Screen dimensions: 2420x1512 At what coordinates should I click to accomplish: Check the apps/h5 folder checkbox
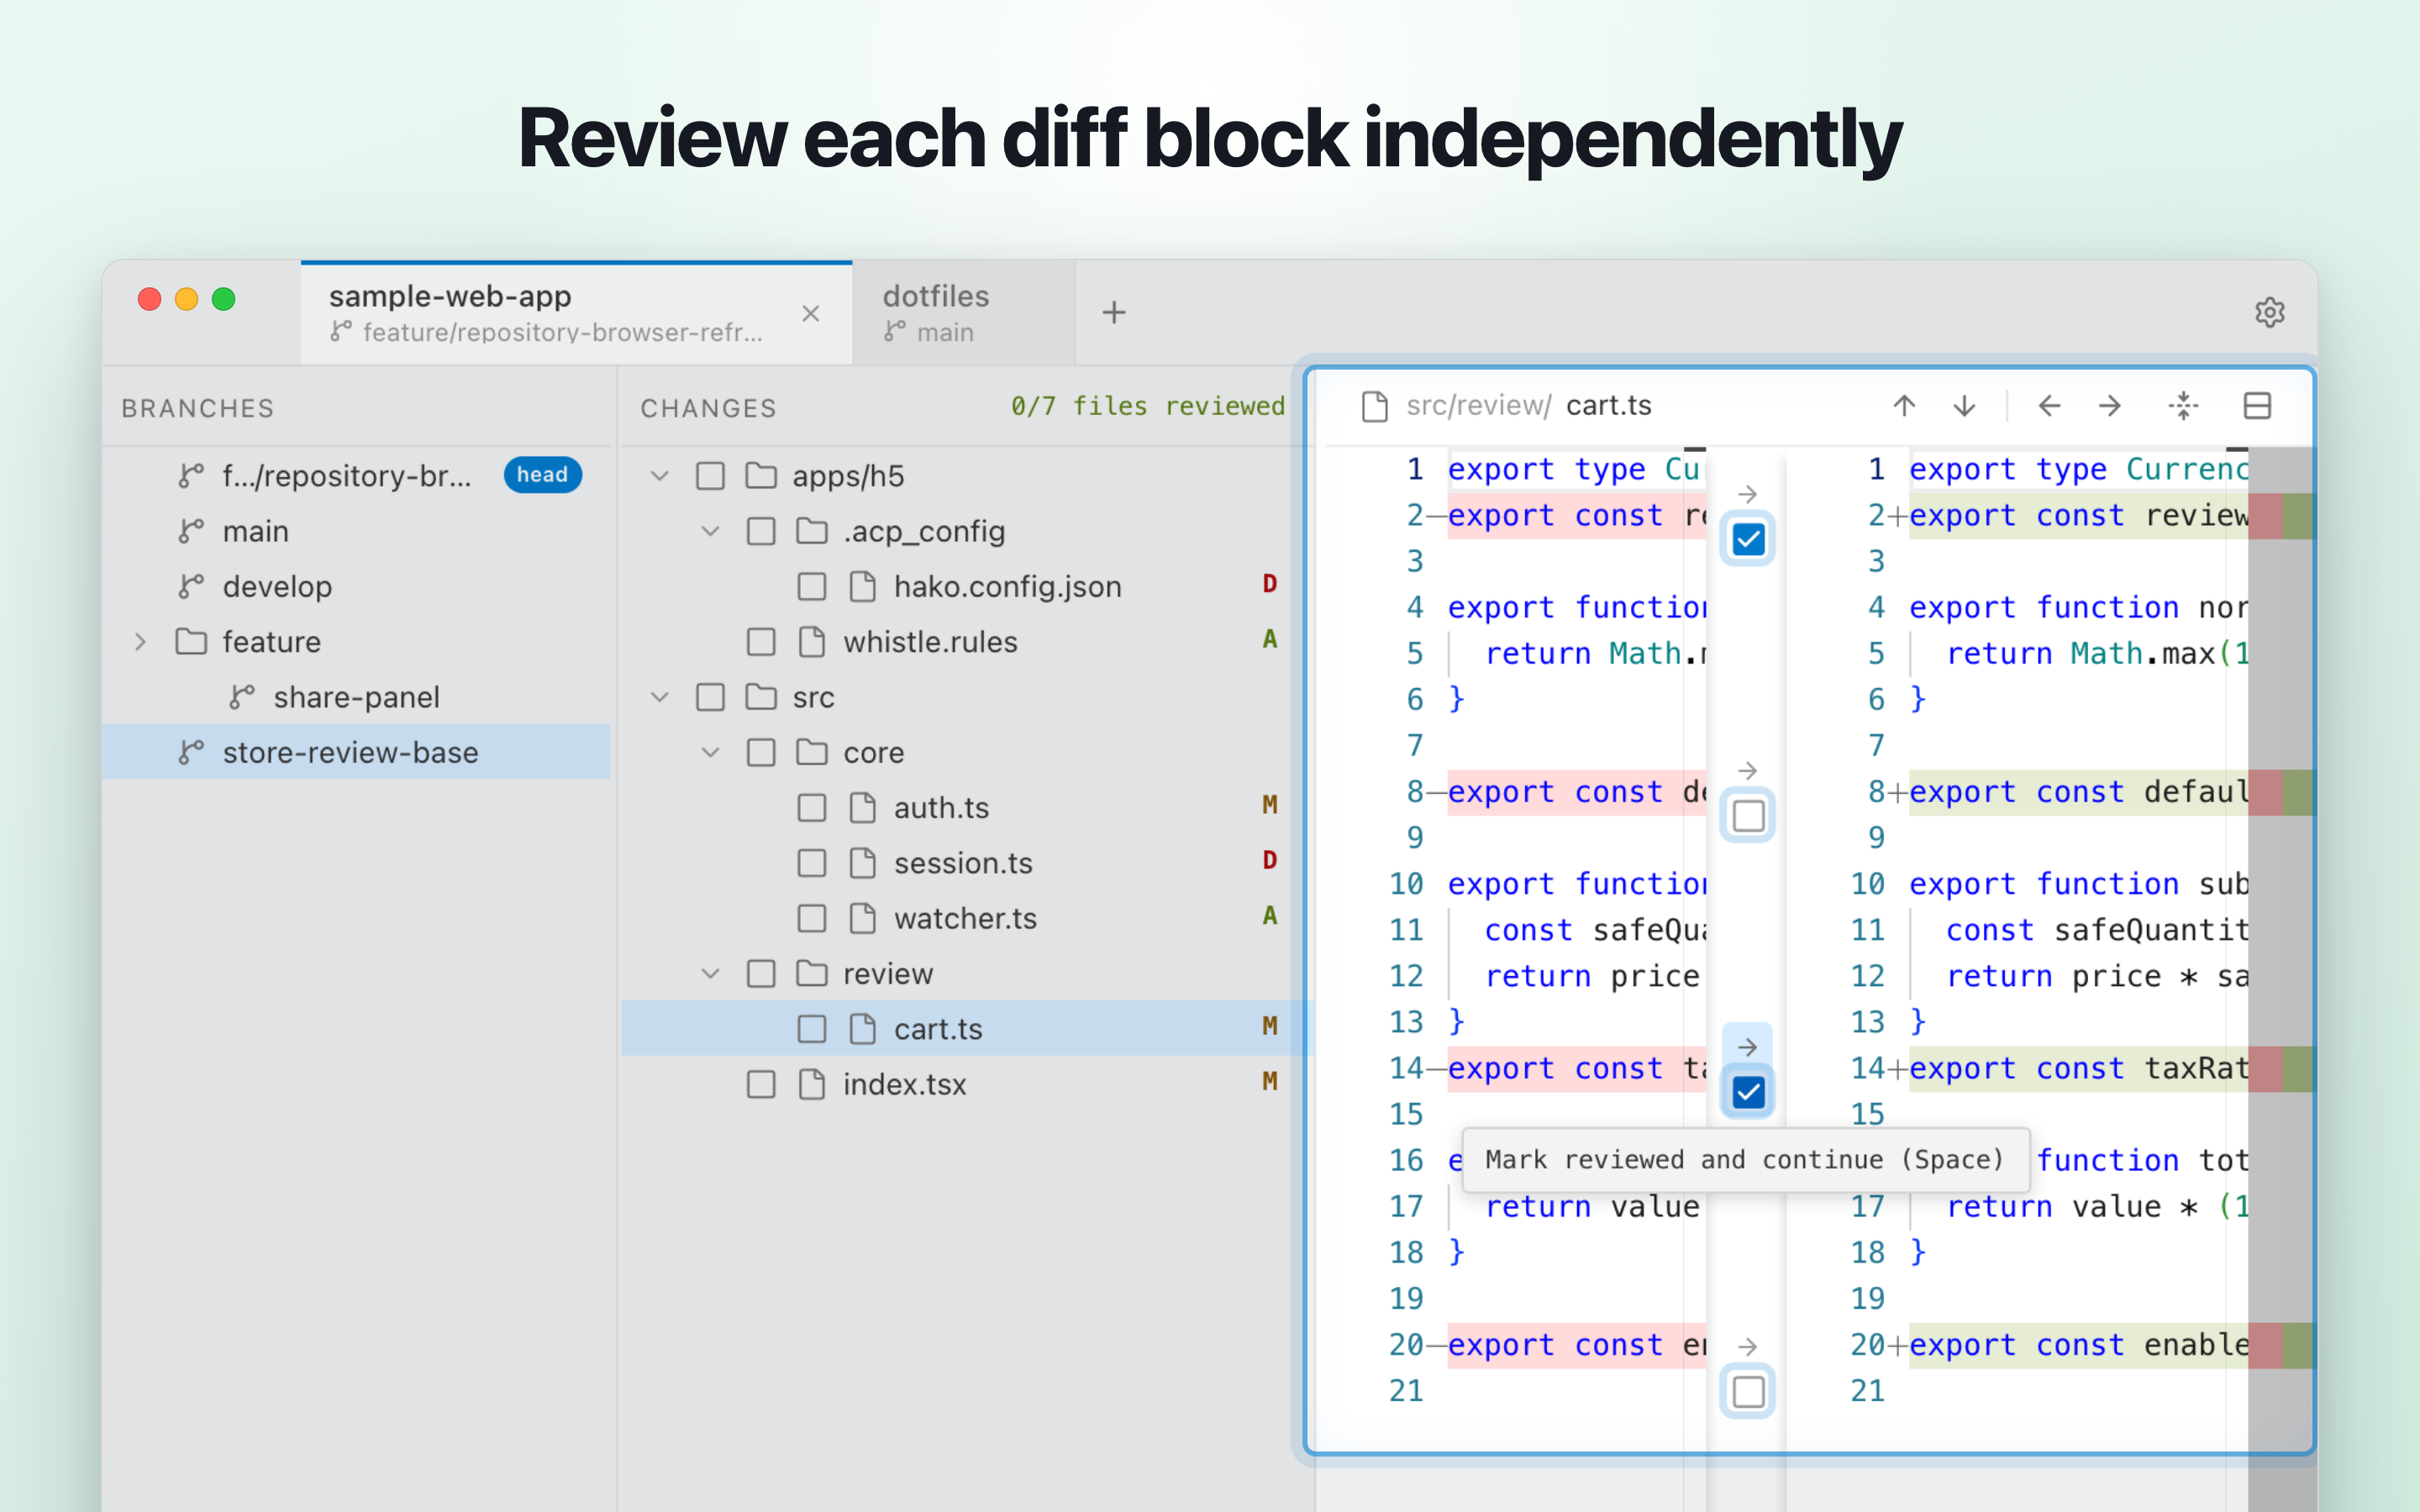(710, 476)
